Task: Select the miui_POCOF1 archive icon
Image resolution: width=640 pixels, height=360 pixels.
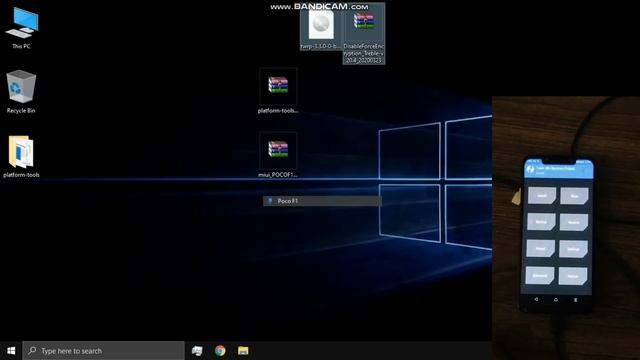Action: point(278,155)
